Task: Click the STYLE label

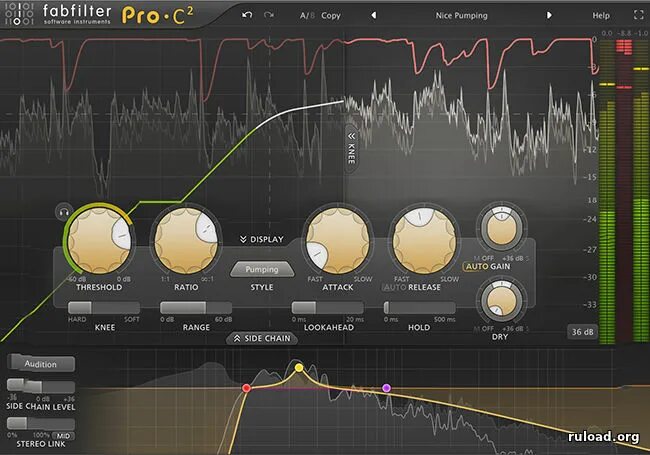Action: click(262, 287)
